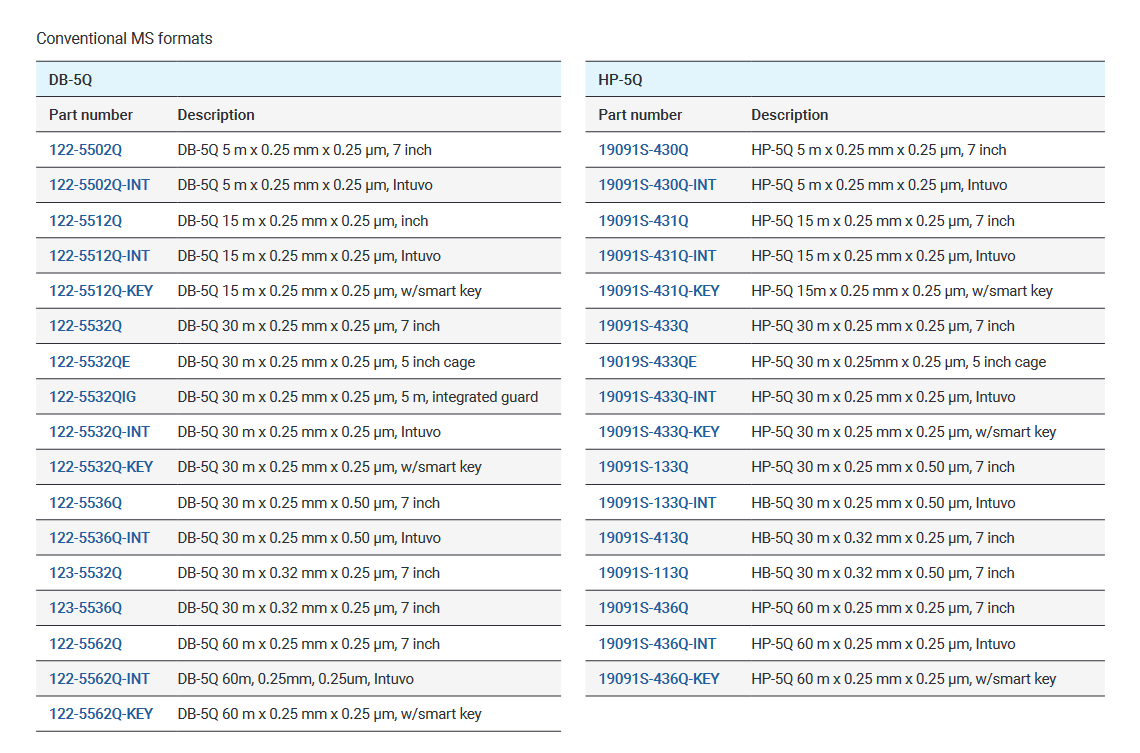Select 'HP-5Q 60 m x 0.25 mm x 0.25 µm, Intuvo' text
Viewport: 1140px width, 753px height.
pos(883,643)
